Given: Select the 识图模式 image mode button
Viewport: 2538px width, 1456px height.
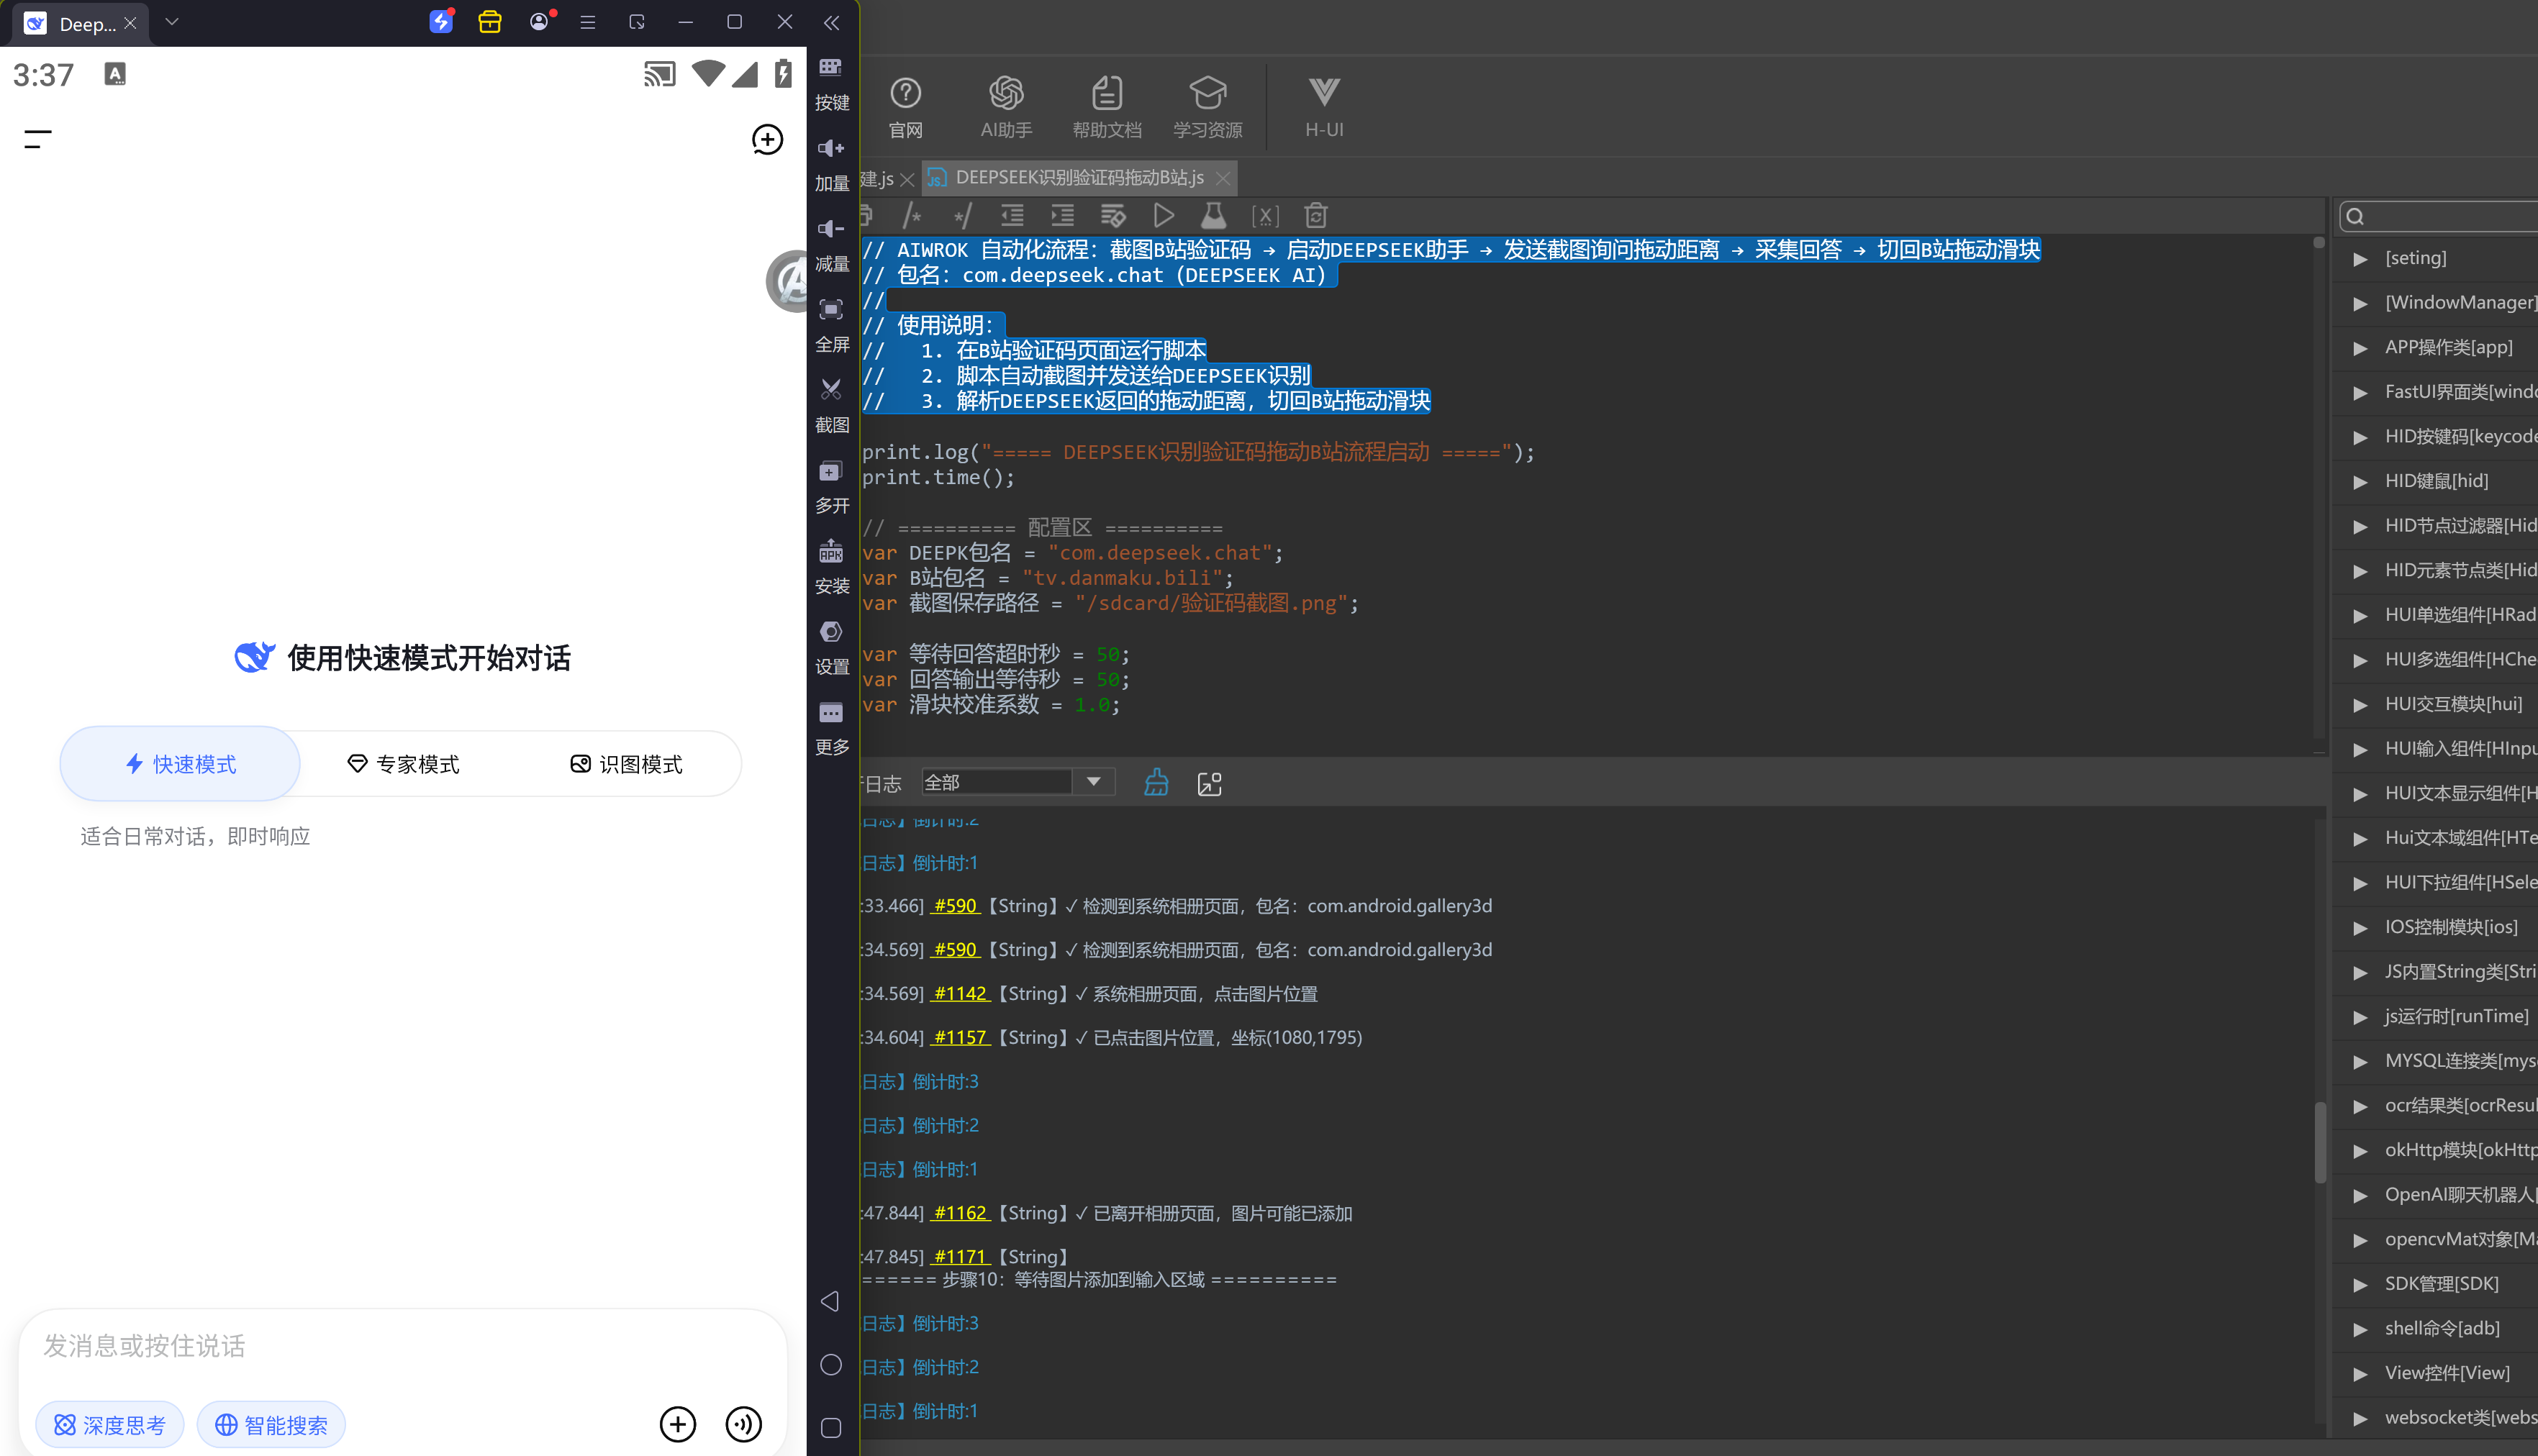Looking at the screenshot, I should pyautogui.click(x=626, y=764).
